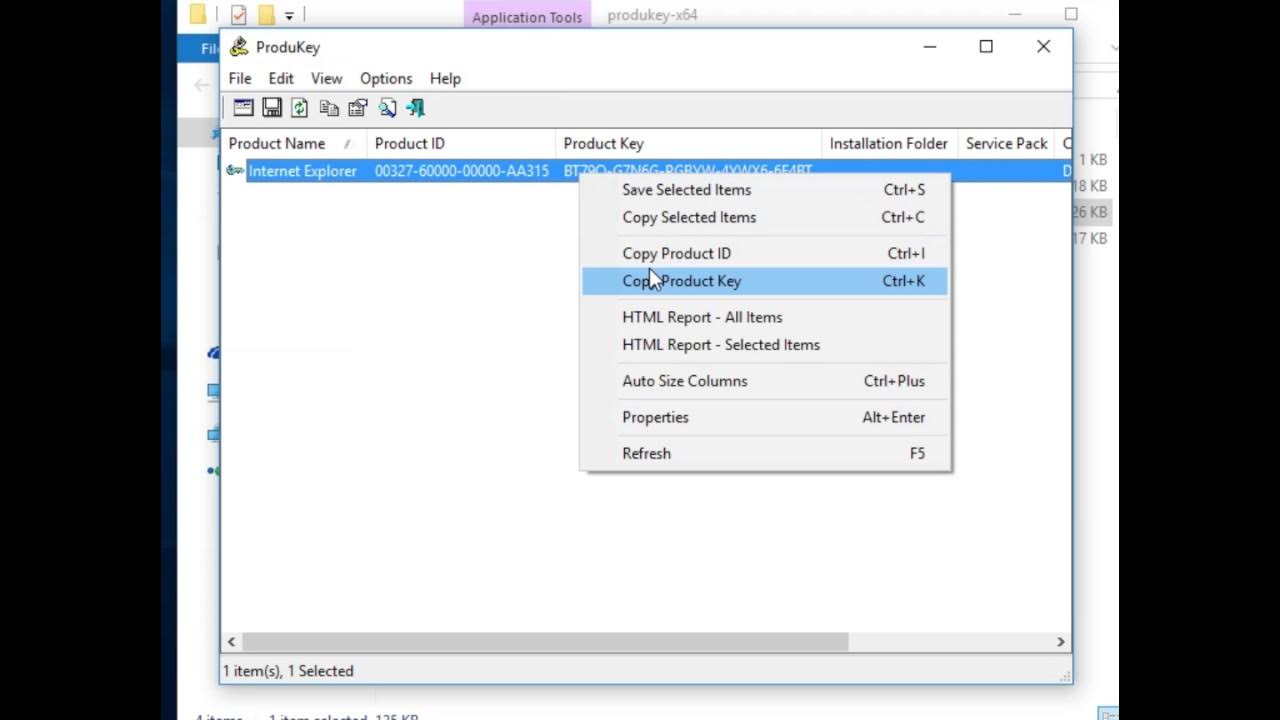1280x720 pixels.
Task: Click the Properties toolbar icon
Action: [x=358, y=108]
